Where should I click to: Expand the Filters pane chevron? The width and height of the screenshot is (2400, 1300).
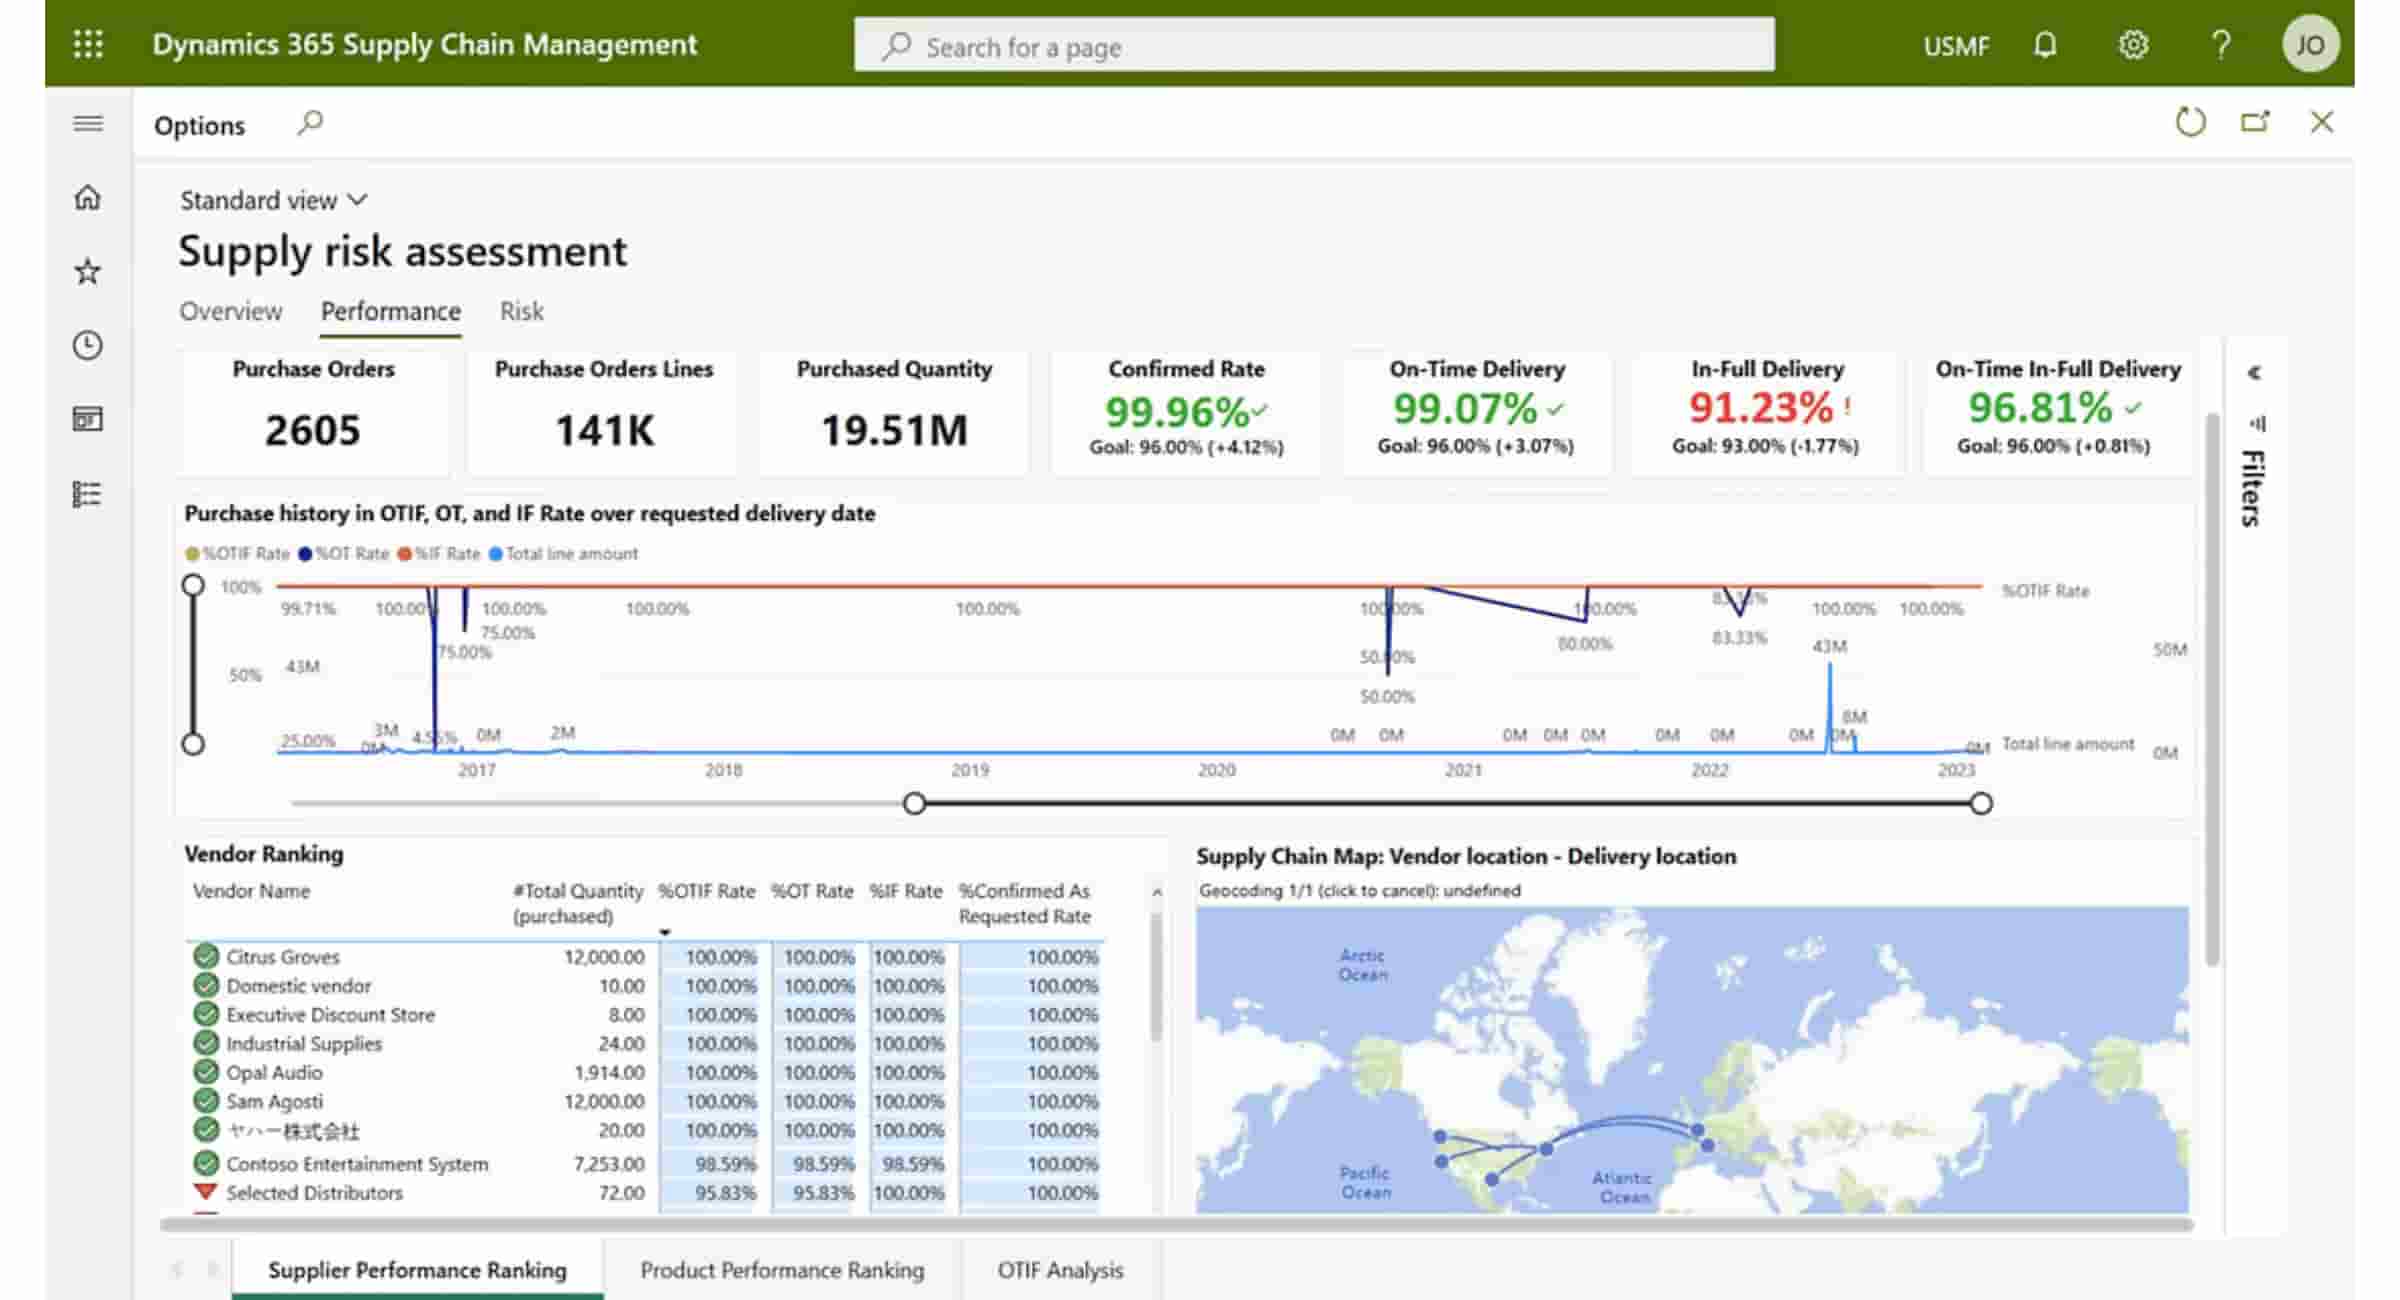coord(2255,373)
